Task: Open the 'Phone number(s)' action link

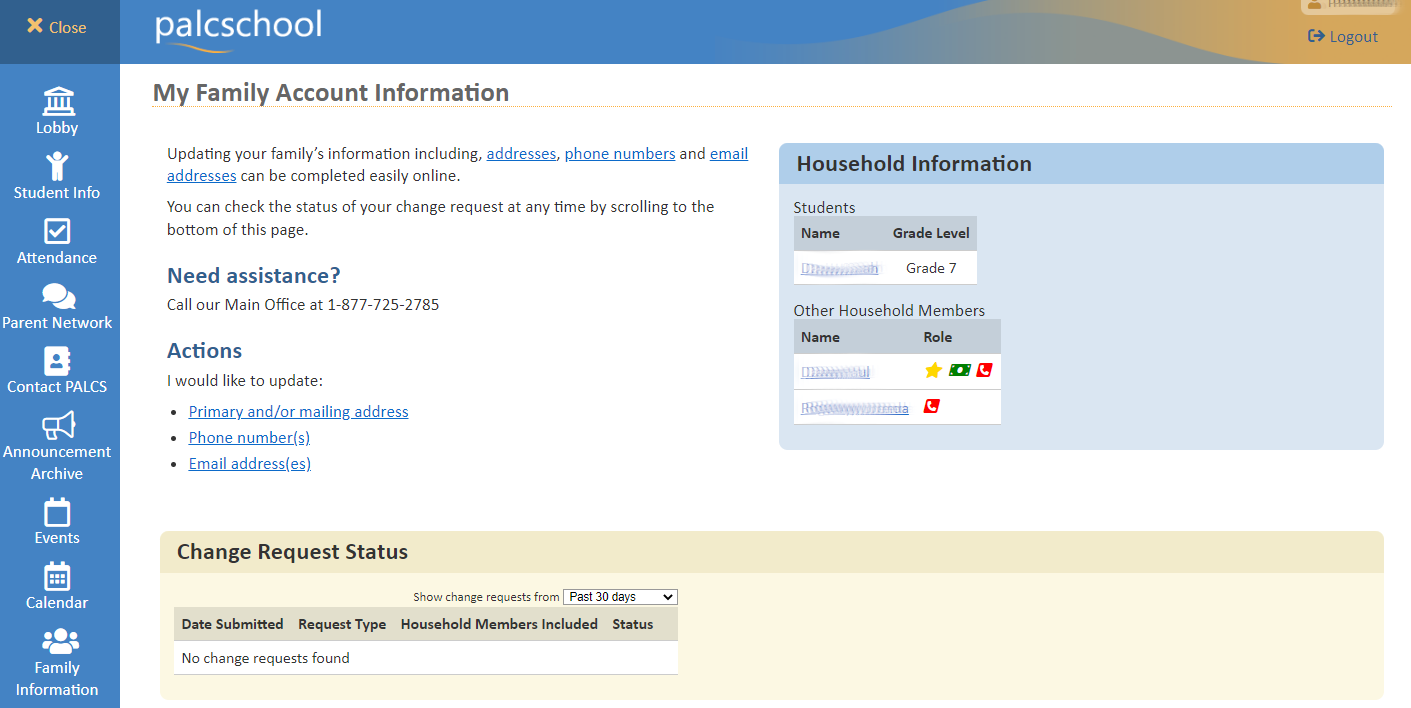Action: (x=249, y=438)
